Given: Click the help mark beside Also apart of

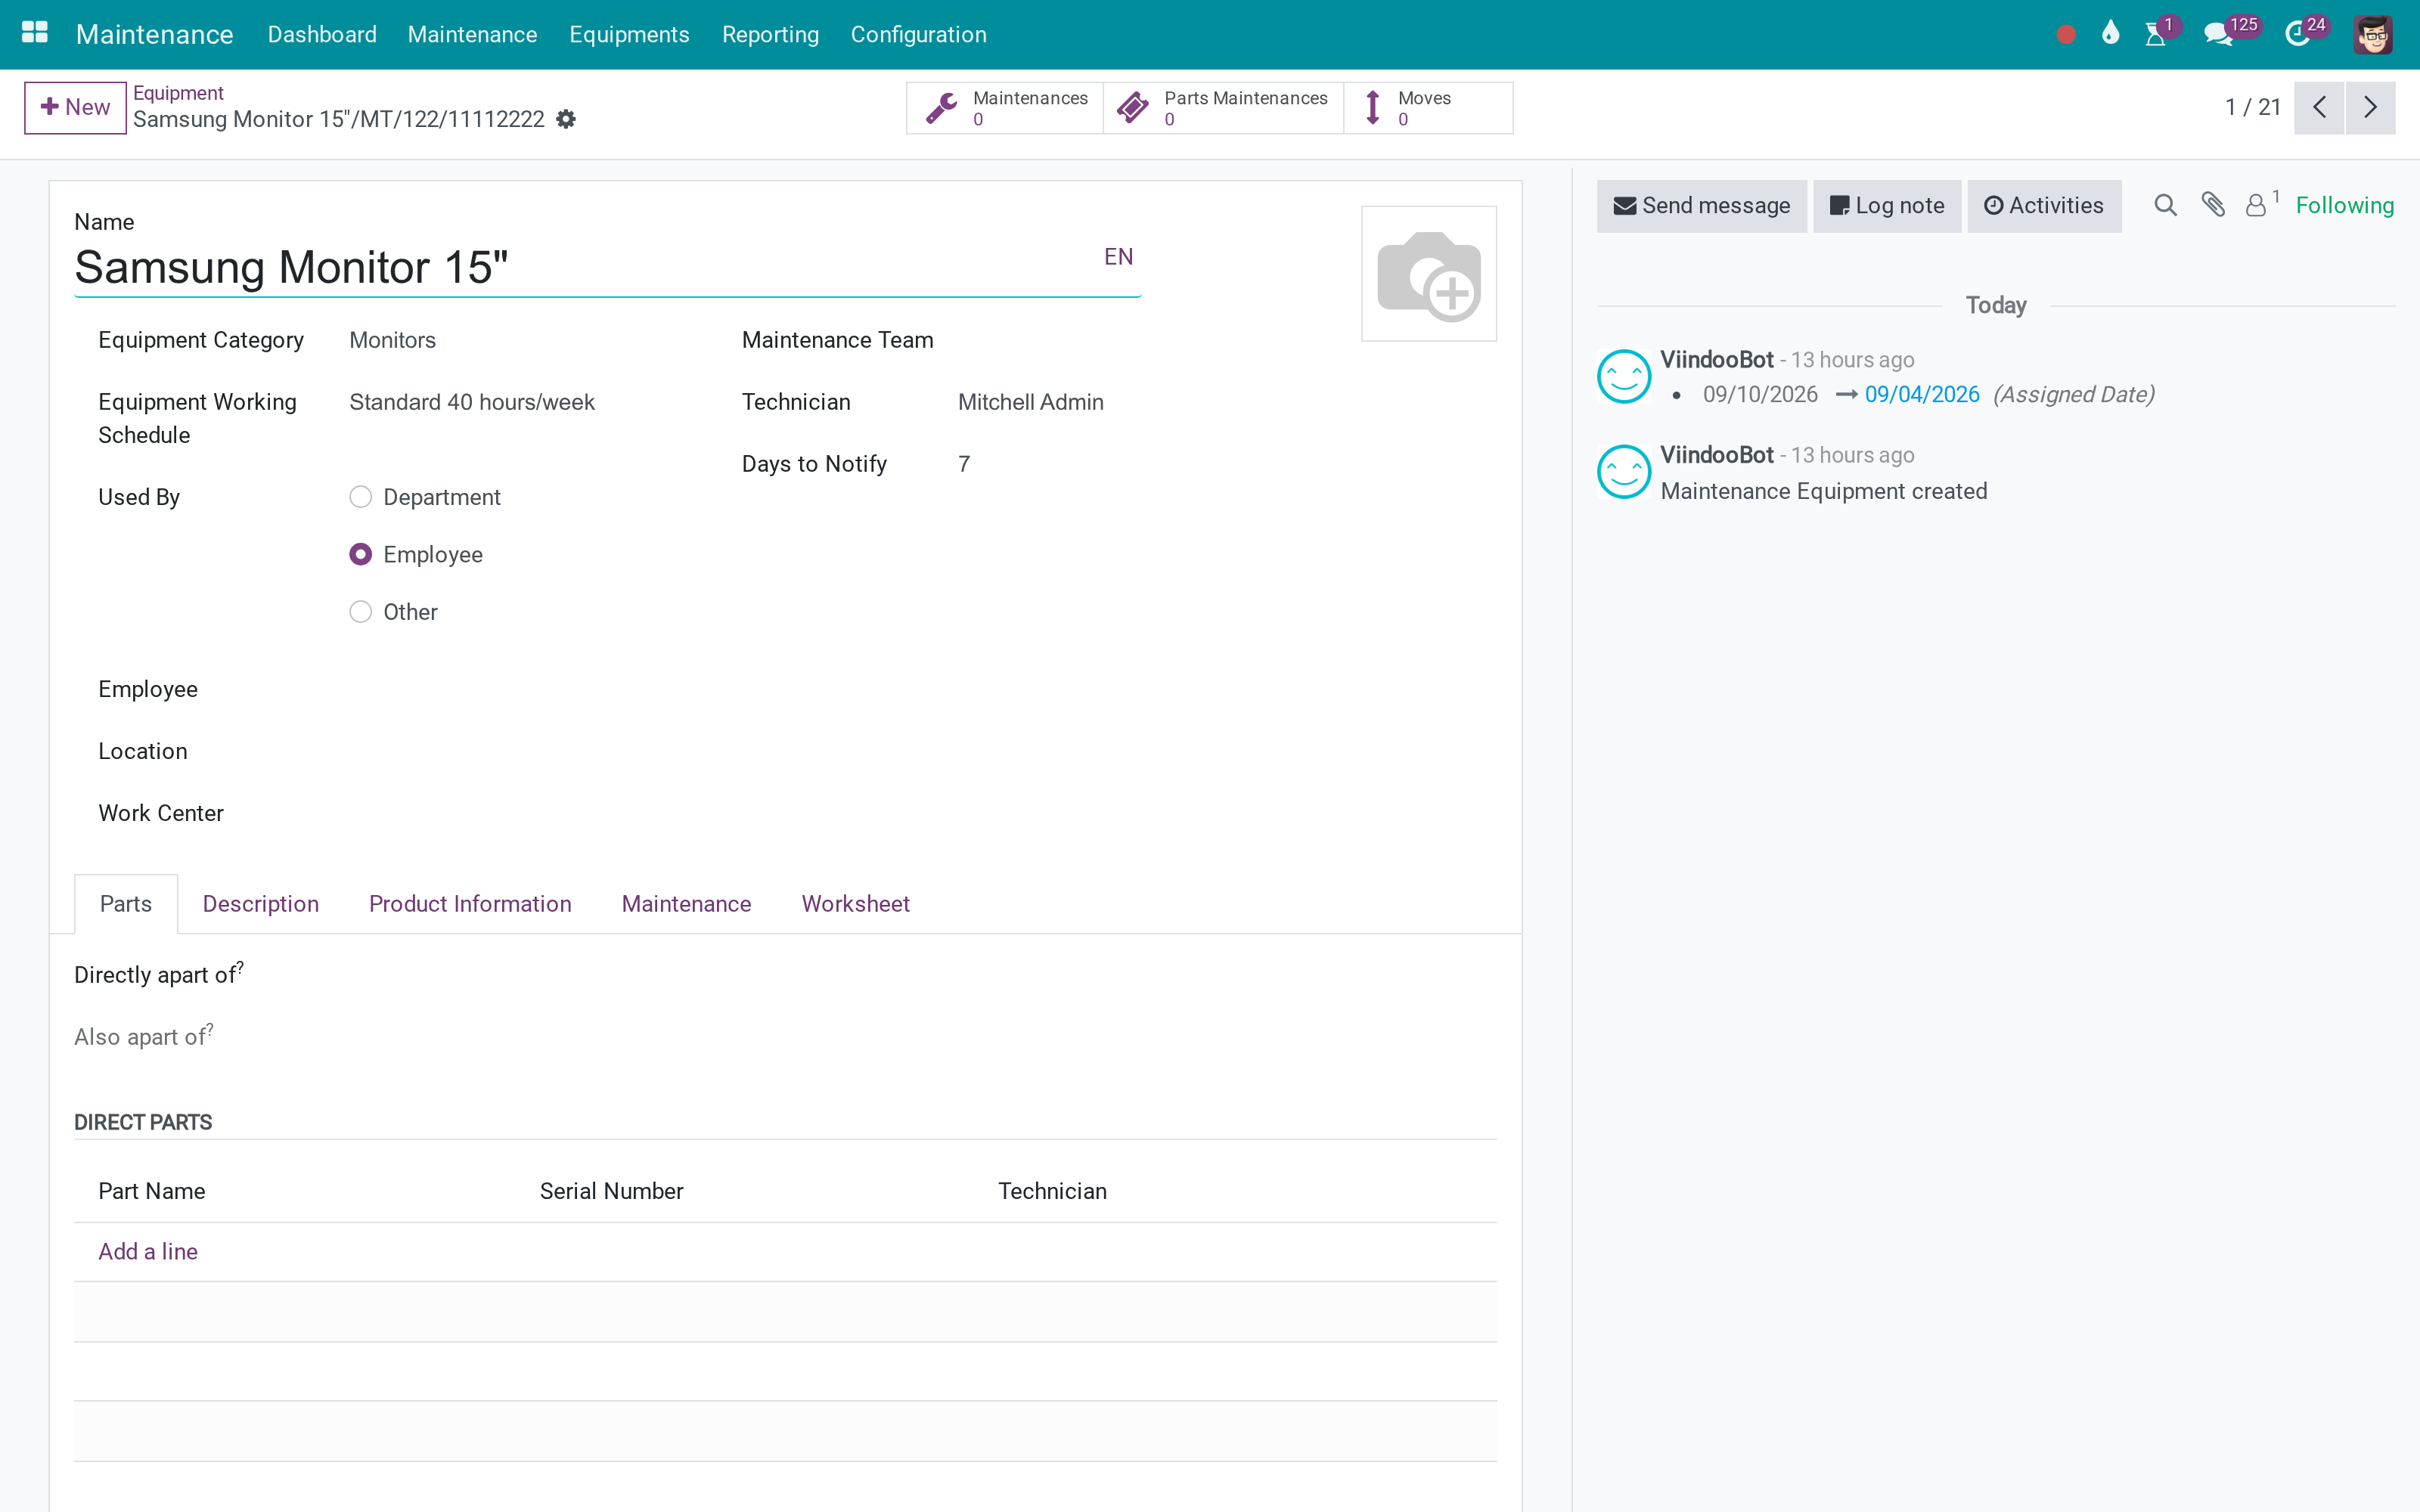Looking at the screenshot, I should coord(210,1028).
